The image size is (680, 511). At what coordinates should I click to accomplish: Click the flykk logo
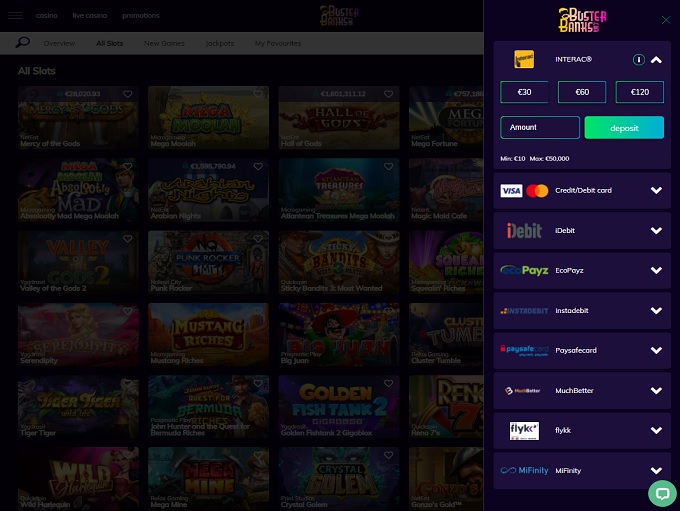[524, 430]
